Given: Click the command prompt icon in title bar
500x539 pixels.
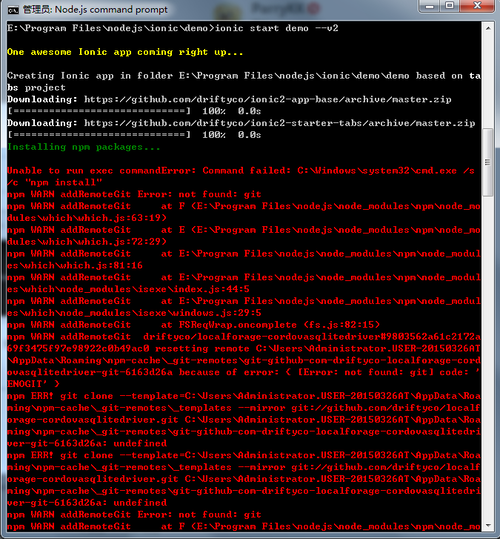Looking at the screenshot, I should pyautogui.click(x=13, y=10).
